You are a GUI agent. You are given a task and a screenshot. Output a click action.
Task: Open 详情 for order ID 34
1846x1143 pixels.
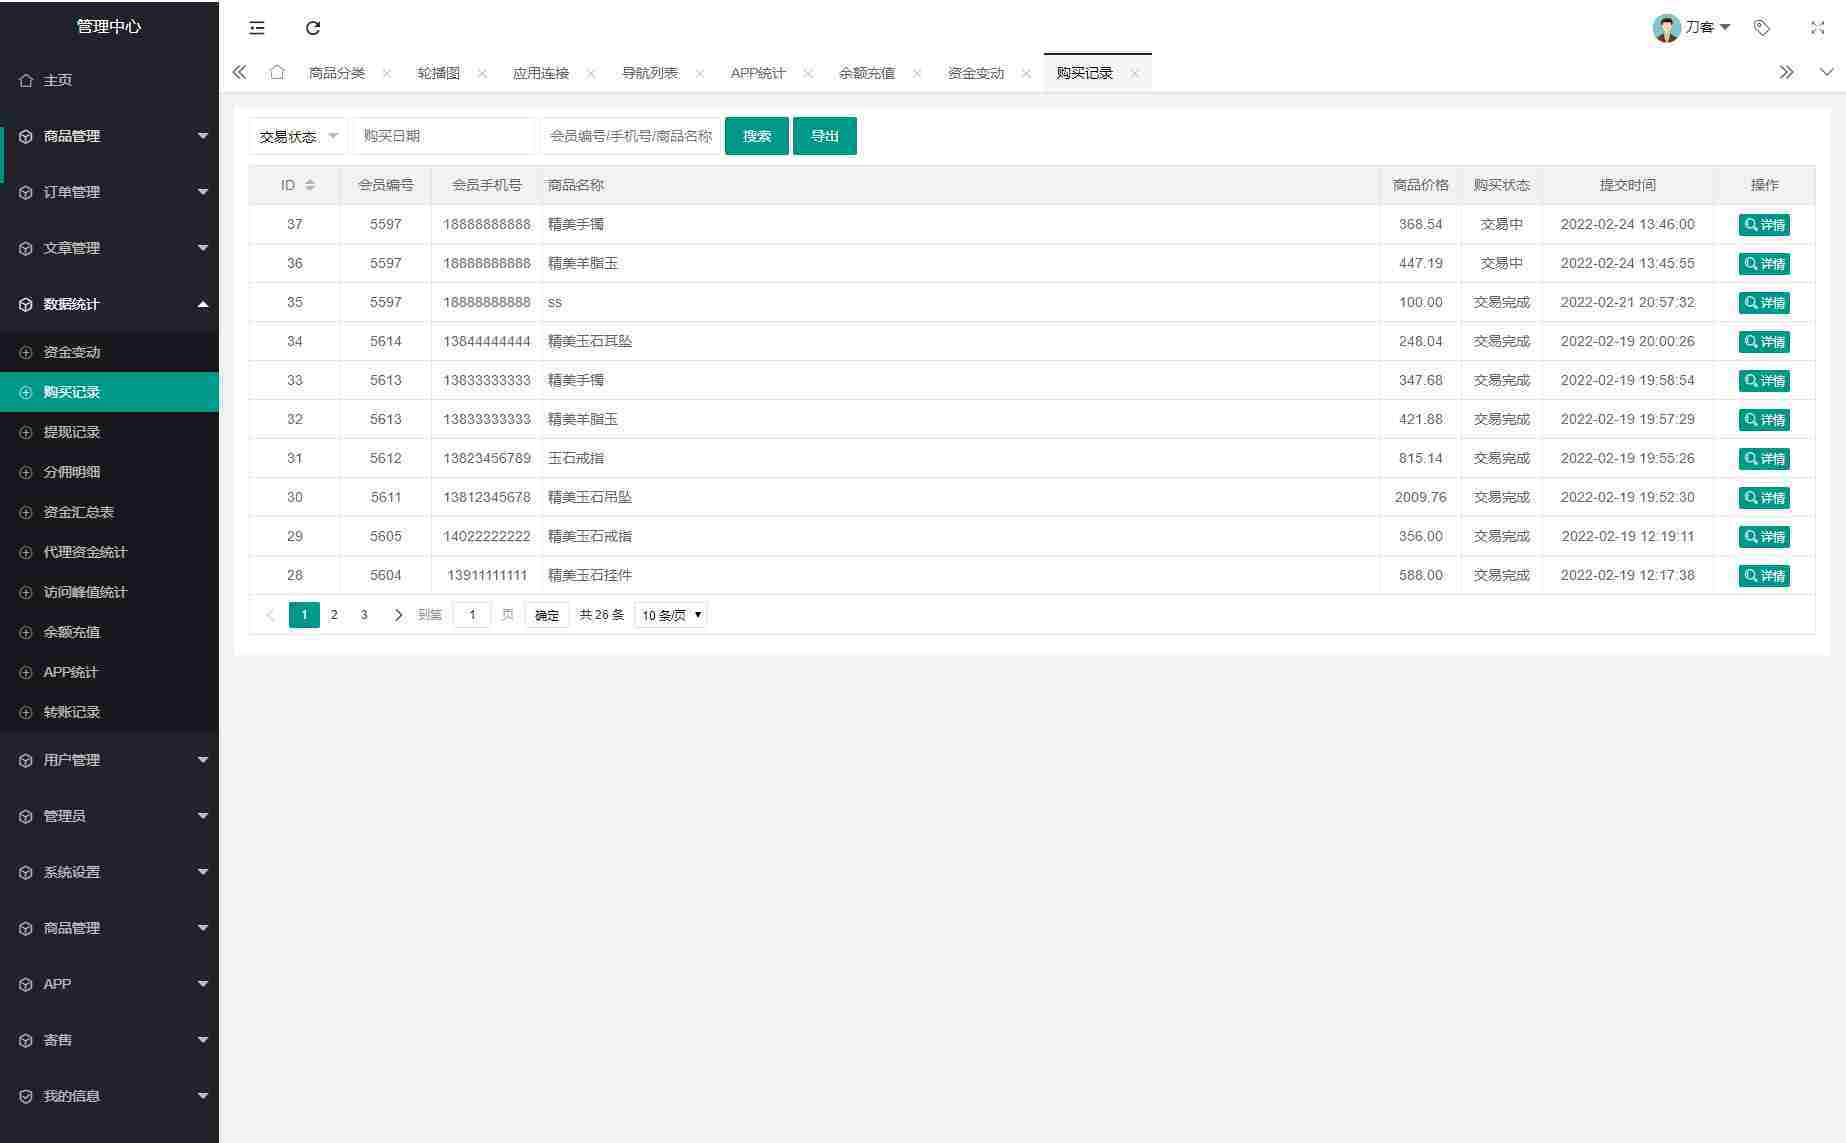click(1764, 342)
